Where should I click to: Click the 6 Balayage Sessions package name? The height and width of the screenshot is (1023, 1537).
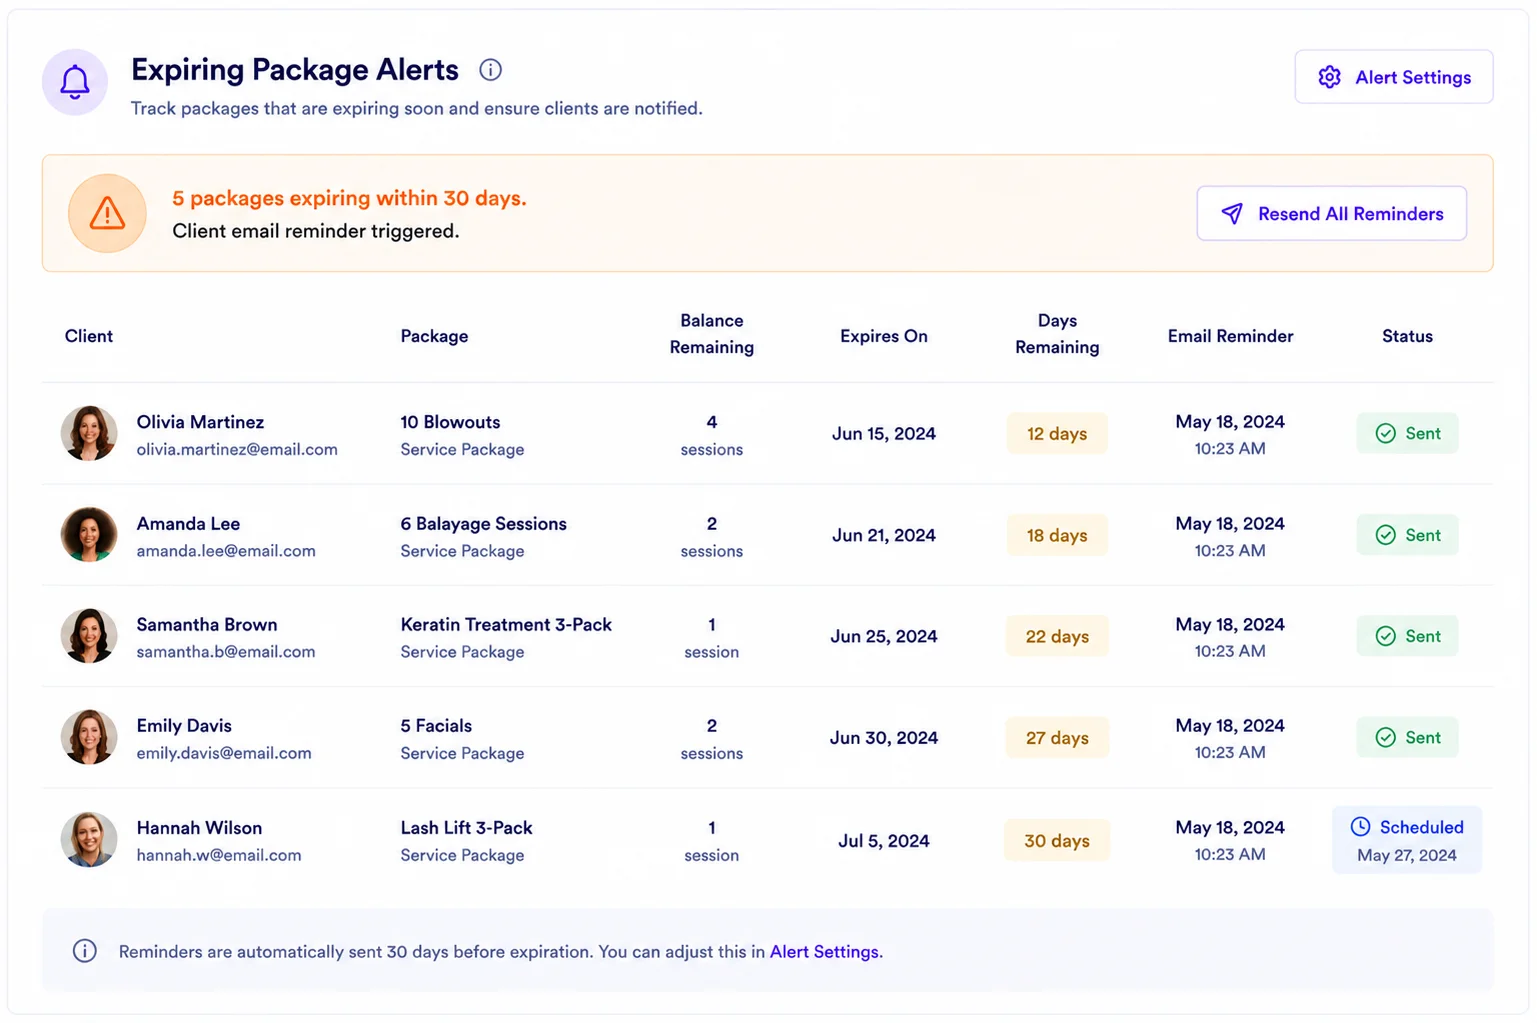pyautogui.click(x=483, y=524)
